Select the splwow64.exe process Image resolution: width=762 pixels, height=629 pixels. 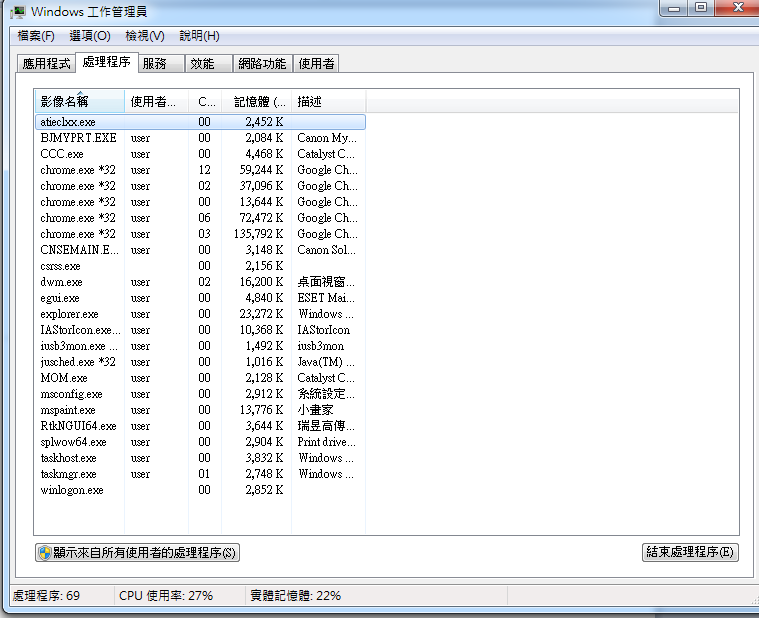pos(200,443)
